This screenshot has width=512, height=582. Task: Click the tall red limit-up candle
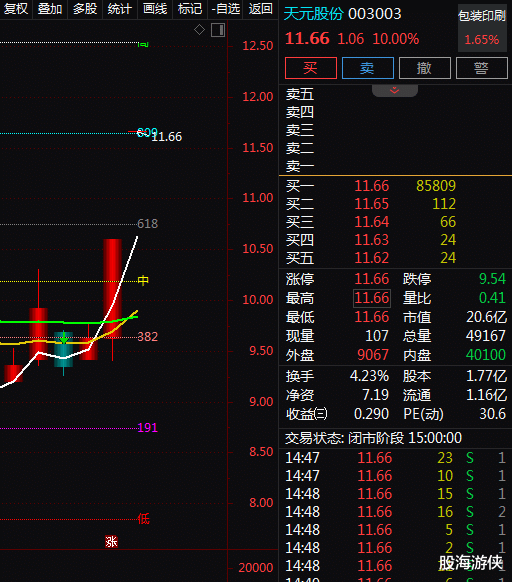point(112,288)
